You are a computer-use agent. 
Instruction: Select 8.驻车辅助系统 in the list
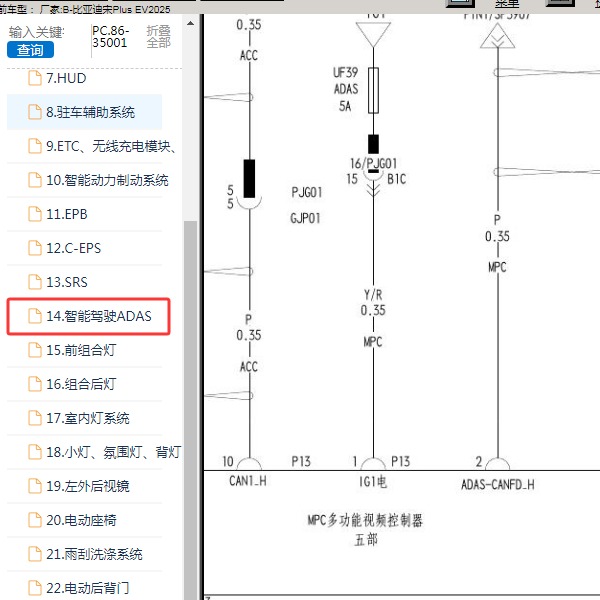tap(85, 112)
